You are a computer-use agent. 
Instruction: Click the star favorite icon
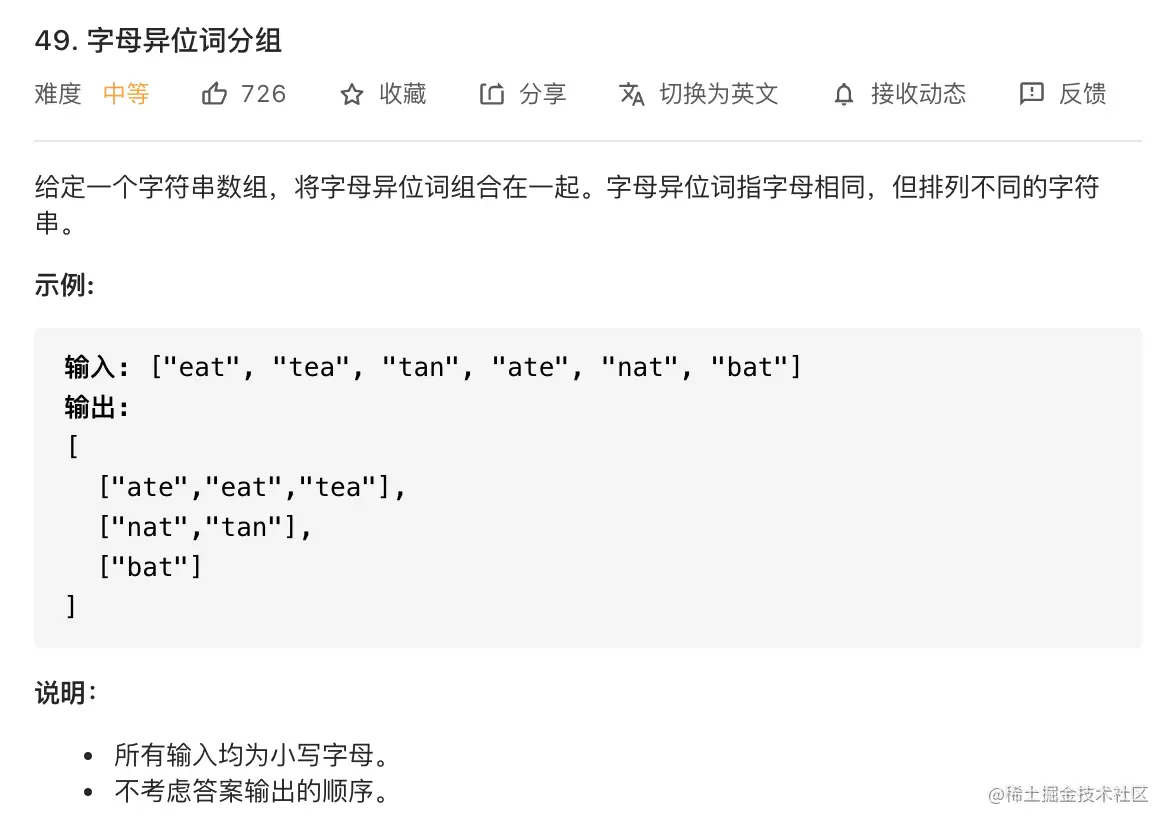click(351, 94)
